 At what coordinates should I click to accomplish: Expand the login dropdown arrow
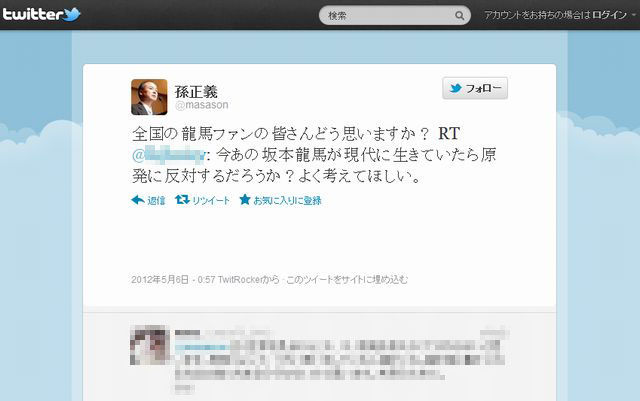click(633, 15)
